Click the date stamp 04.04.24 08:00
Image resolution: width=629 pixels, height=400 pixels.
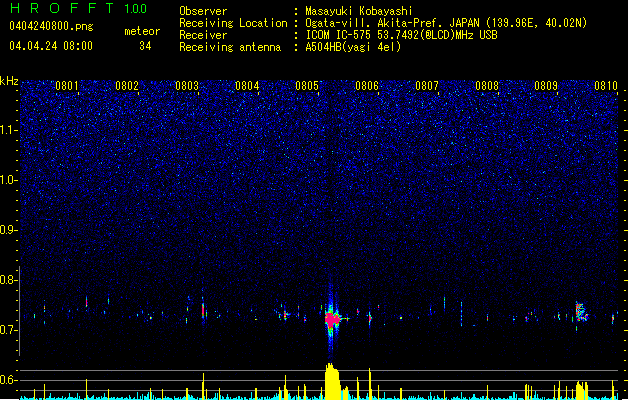coord(51,46)
